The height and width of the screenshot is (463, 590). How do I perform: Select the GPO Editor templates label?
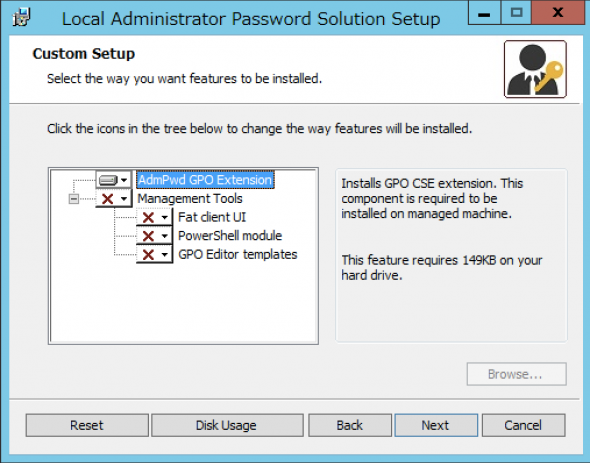pyautogui.click(x=237, y=254)
